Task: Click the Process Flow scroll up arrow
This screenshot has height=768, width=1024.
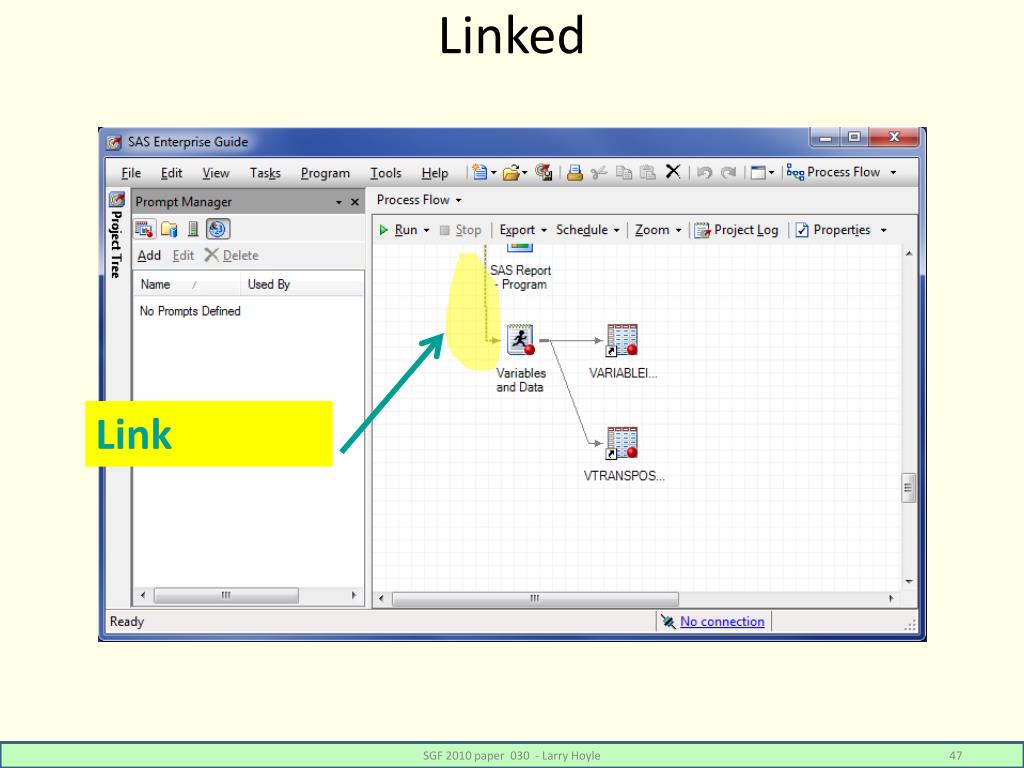Action: [908, 253]
